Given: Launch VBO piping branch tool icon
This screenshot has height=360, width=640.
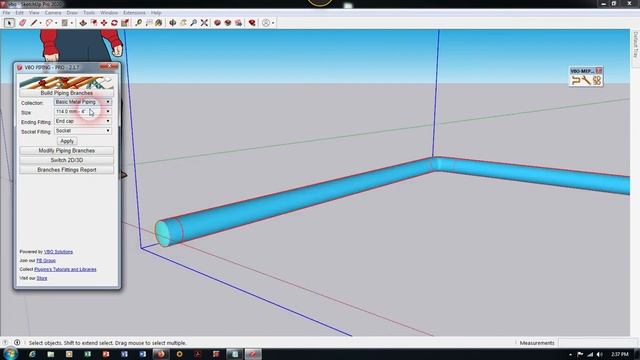Looking at the screenshot, I should (x=576, y=80).
